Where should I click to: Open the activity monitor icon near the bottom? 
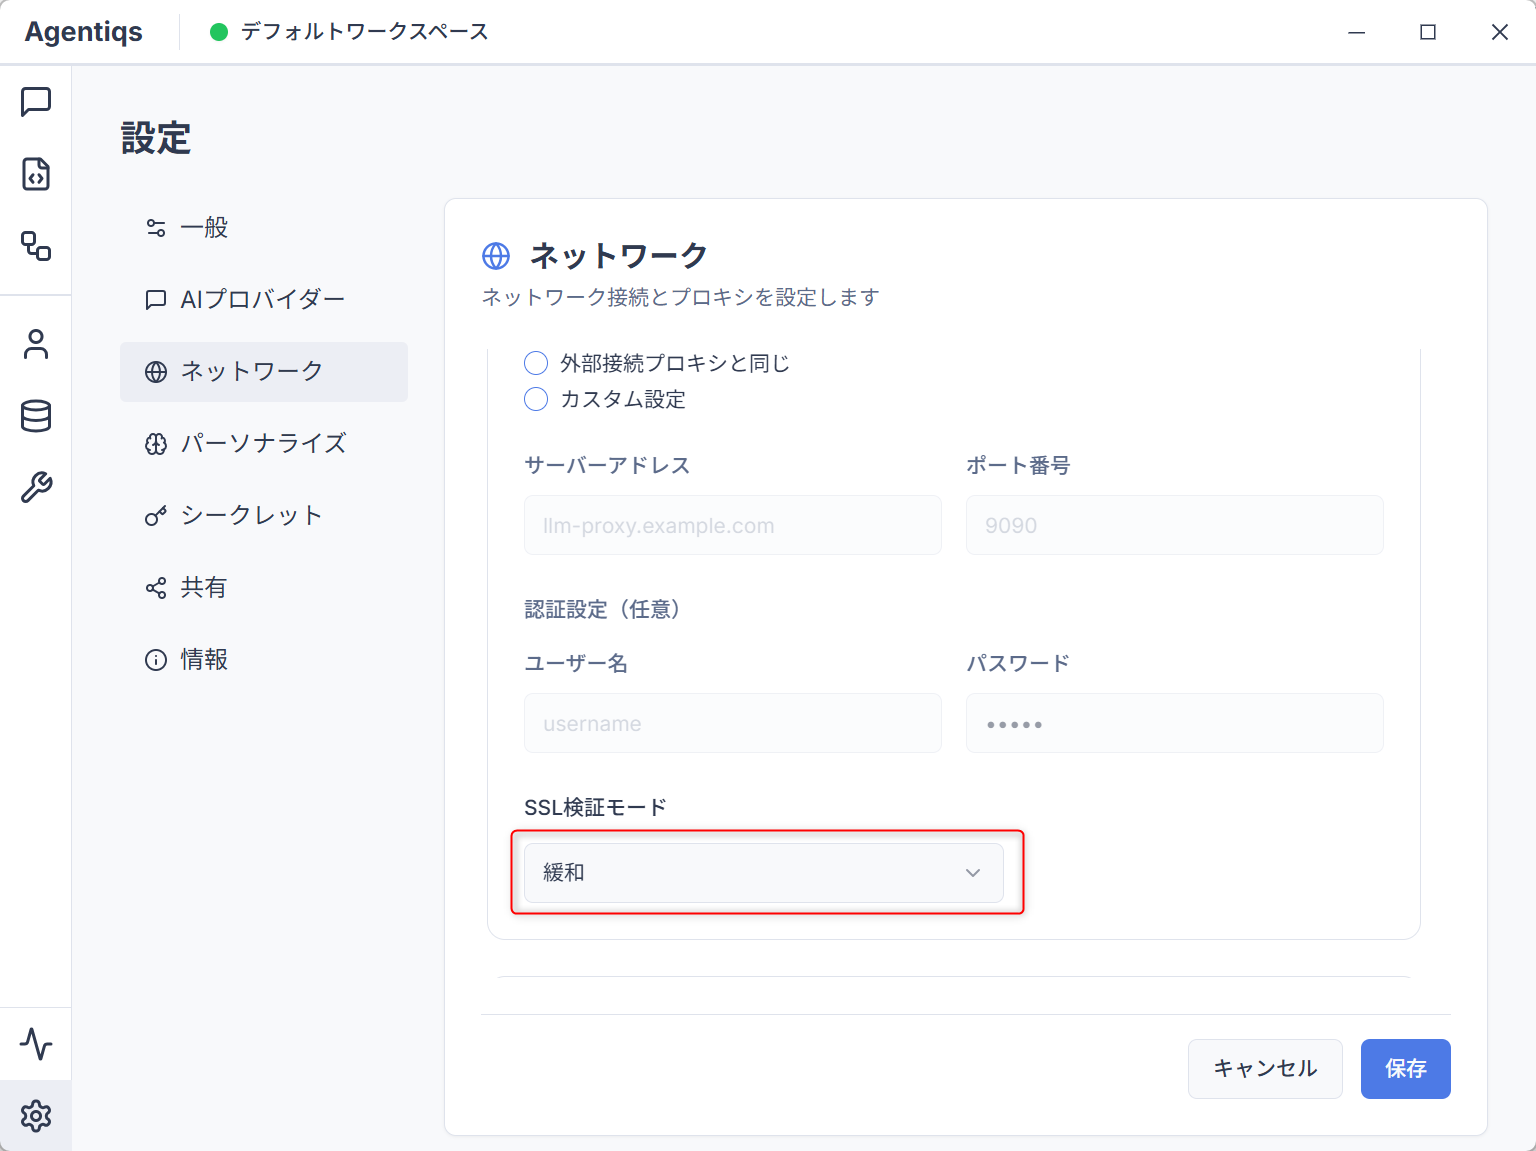(37, 1044)
